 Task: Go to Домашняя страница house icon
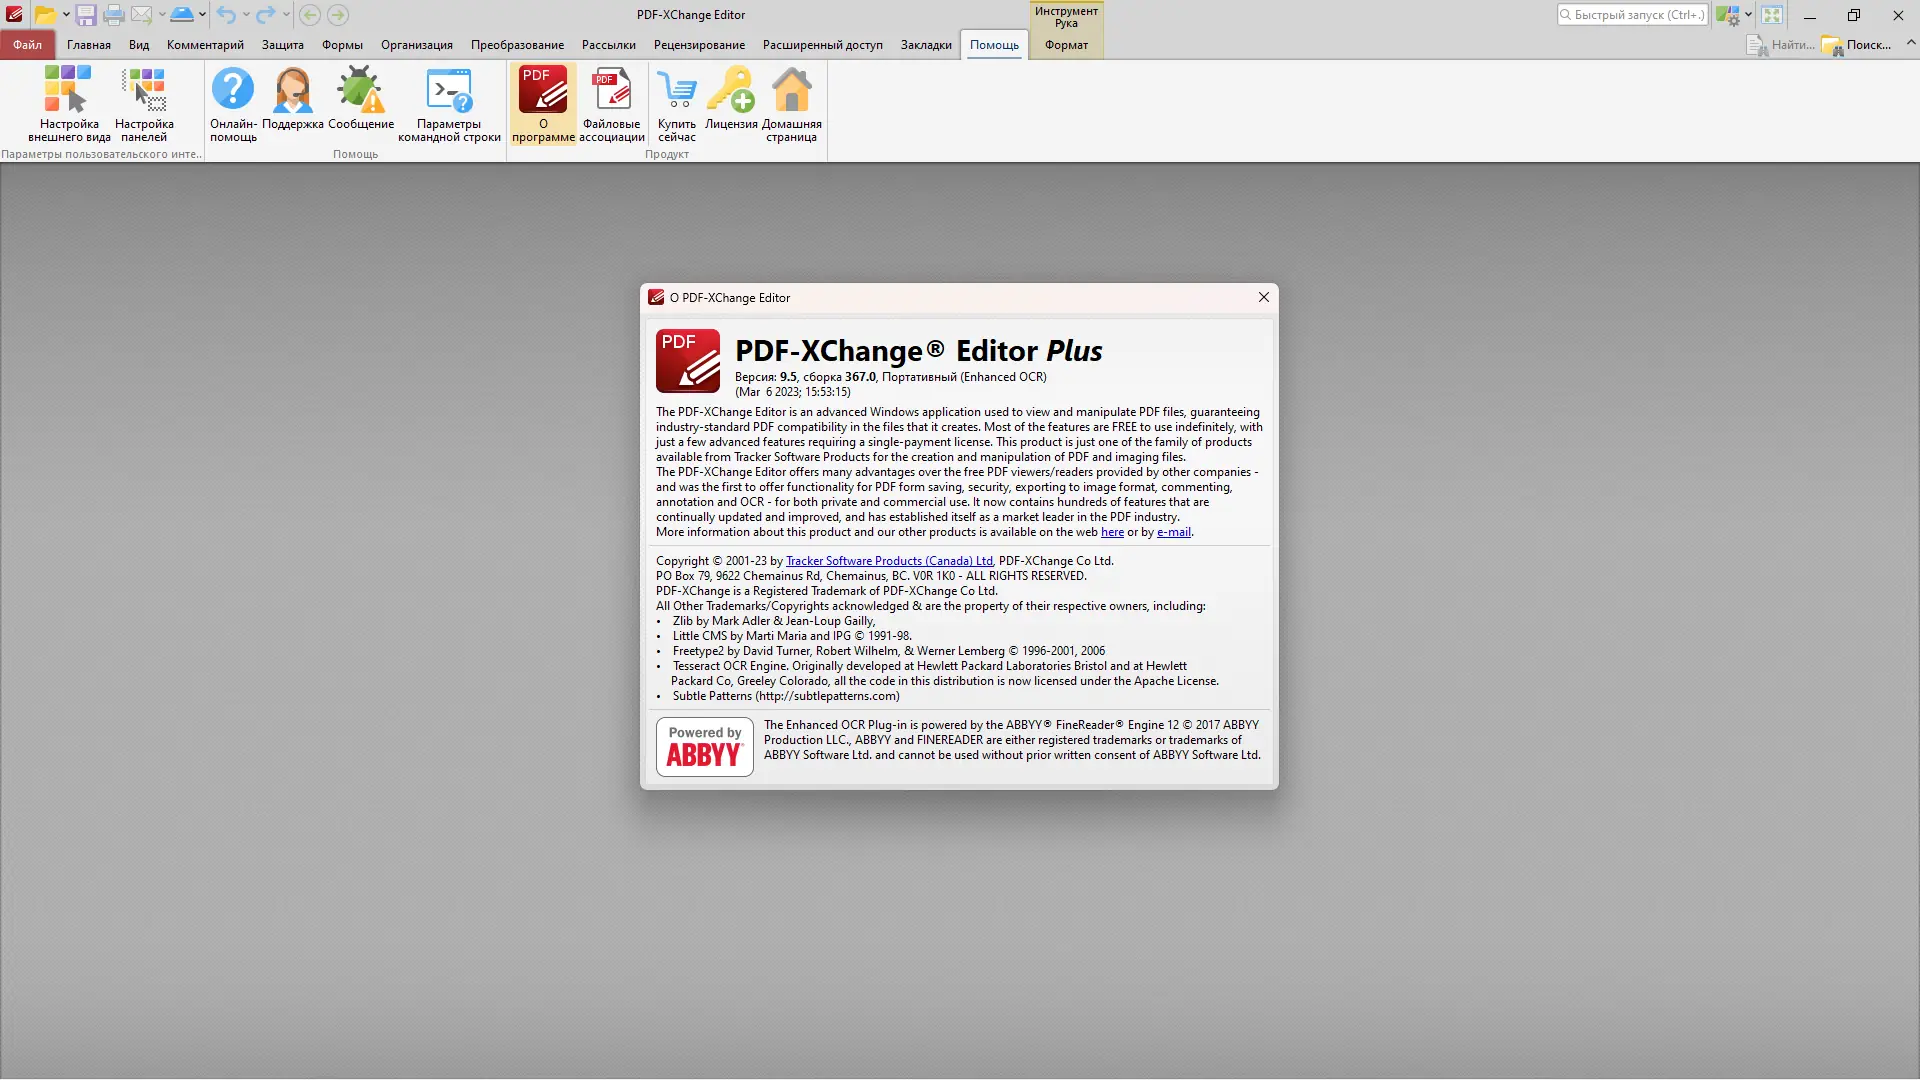[791, 90]
